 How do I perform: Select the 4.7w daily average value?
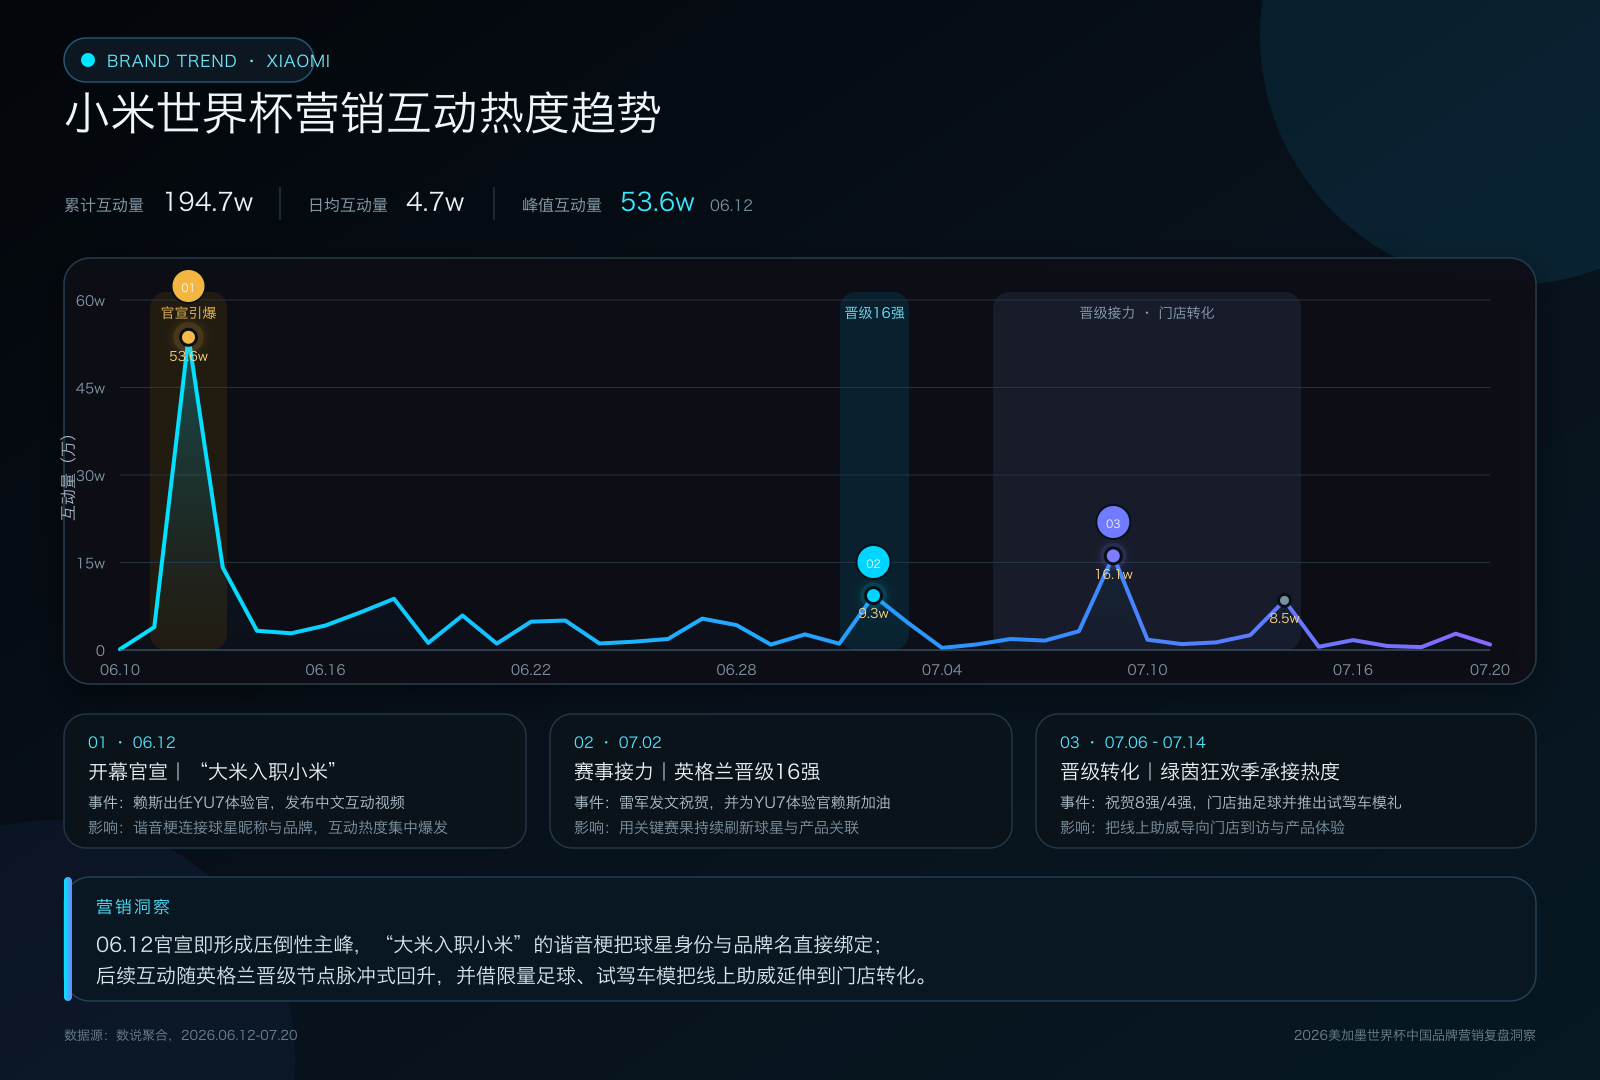point(435,202)
